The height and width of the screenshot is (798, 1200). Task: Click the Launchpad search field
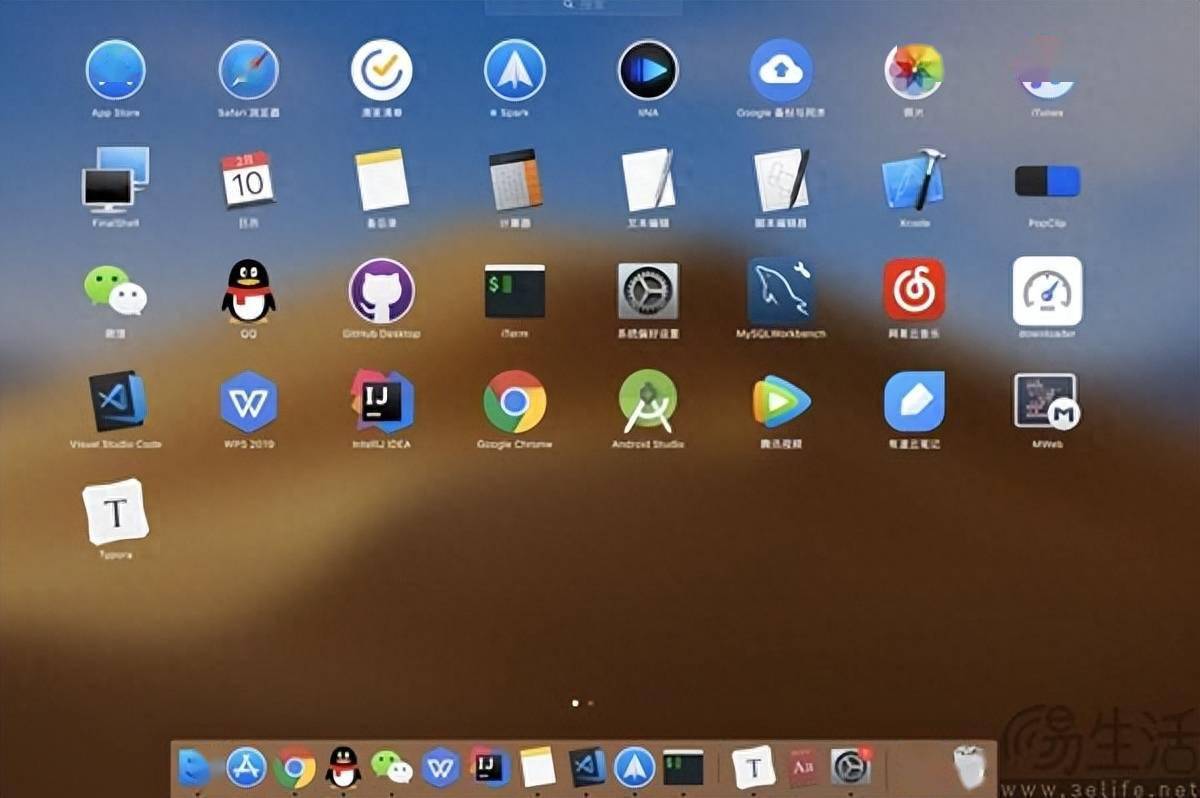pyautogui.click(x=583, y=5)
